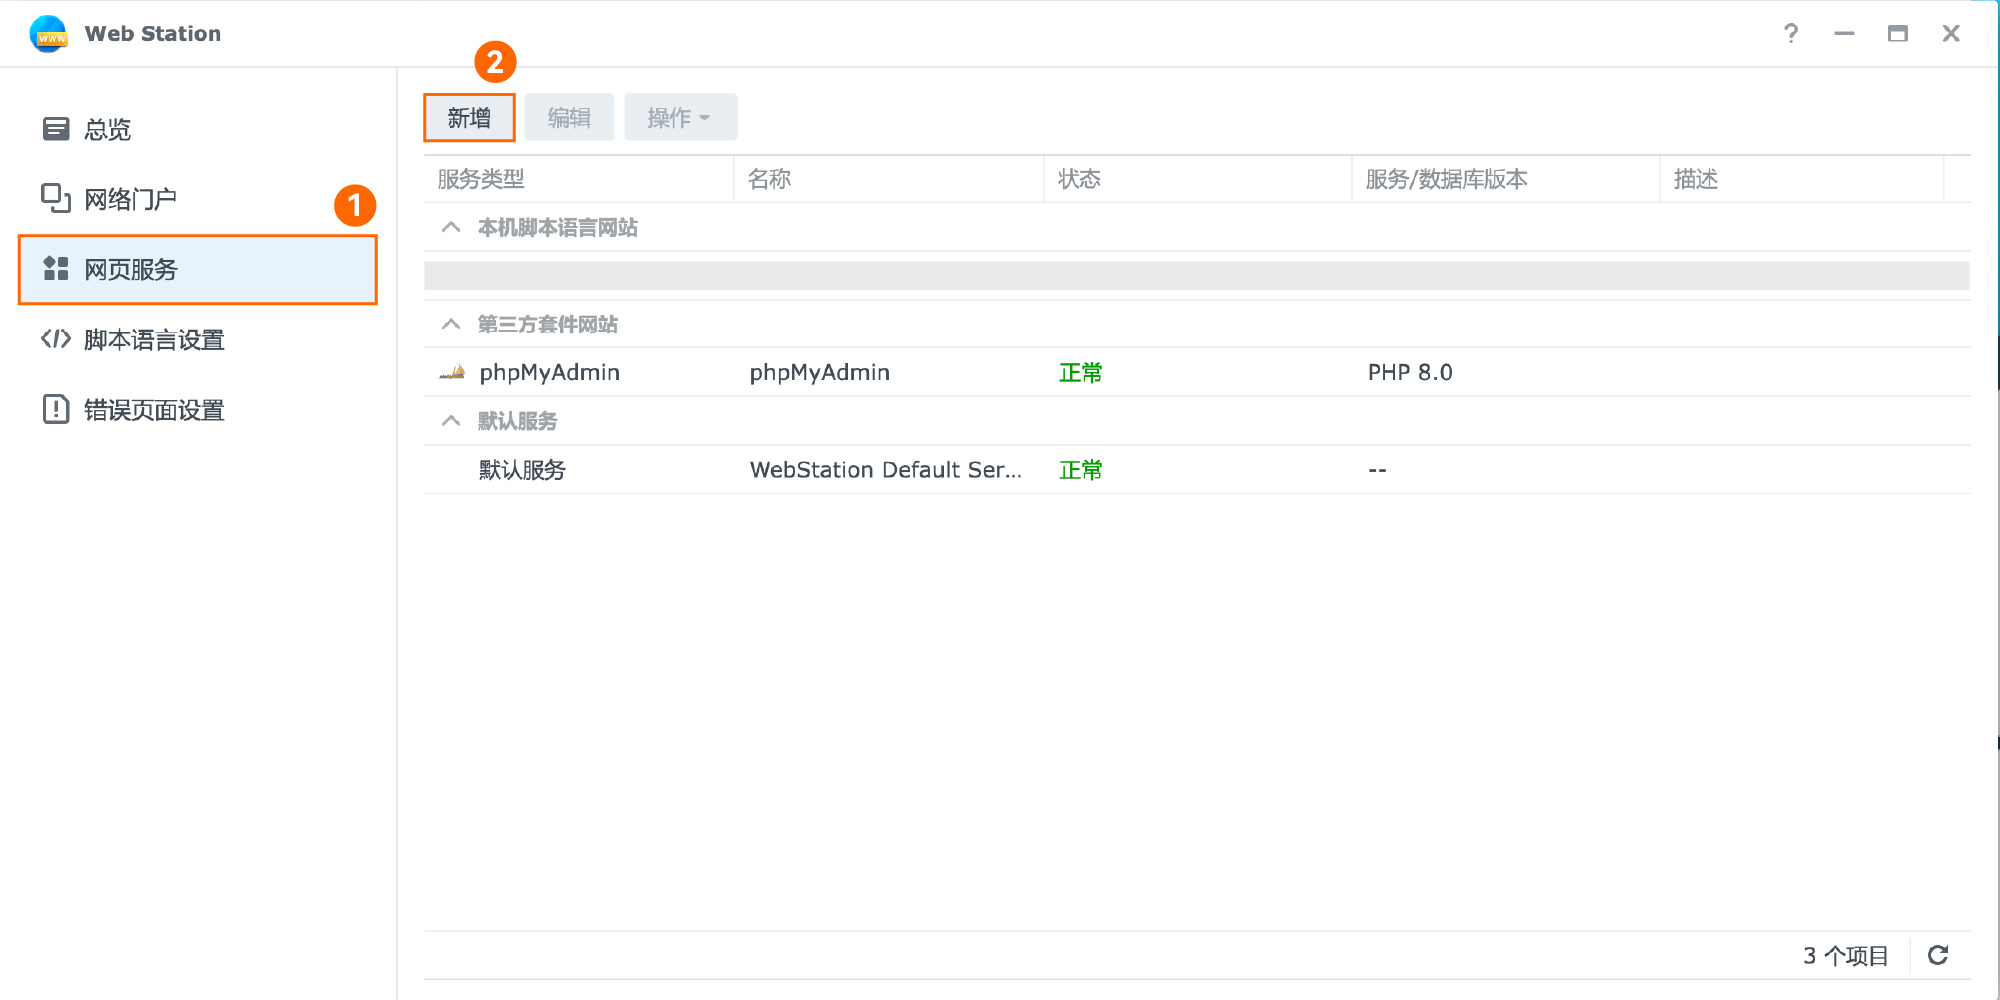Image resolution: width=2000 pixels, height=1000 pixels.
Task: Collapse the 本机脚本语言网站 group
Action: pos(451,228)
